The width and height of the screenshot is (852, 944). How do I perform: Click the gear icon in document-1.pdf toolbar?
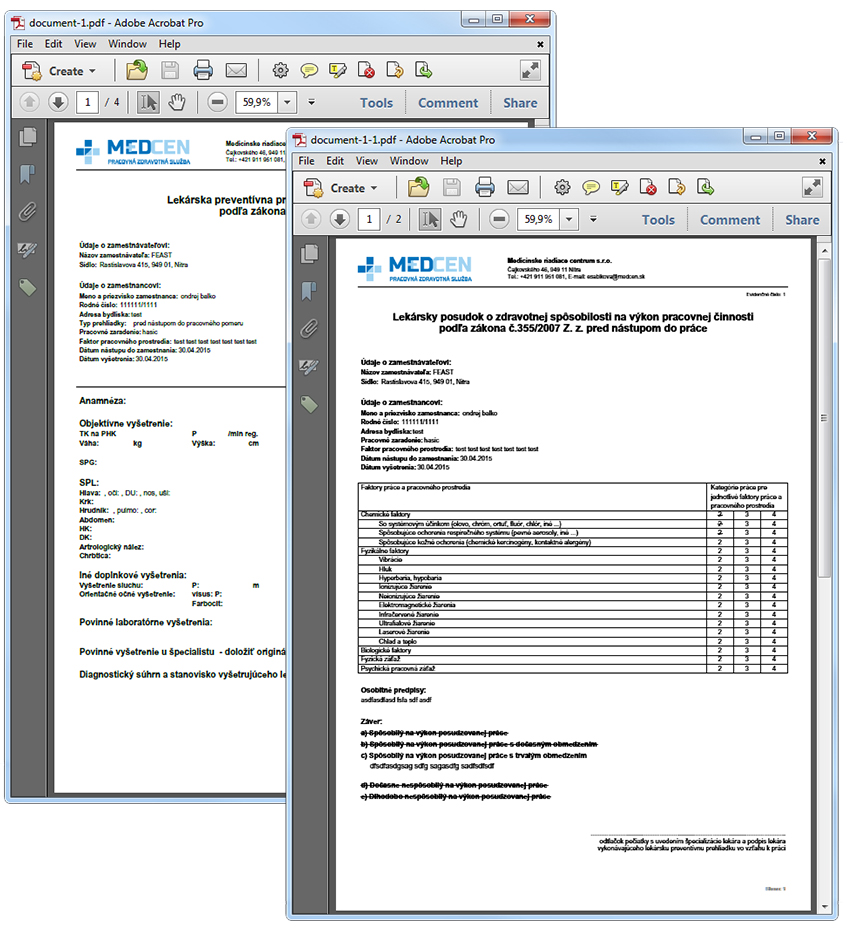click(281, 71)
